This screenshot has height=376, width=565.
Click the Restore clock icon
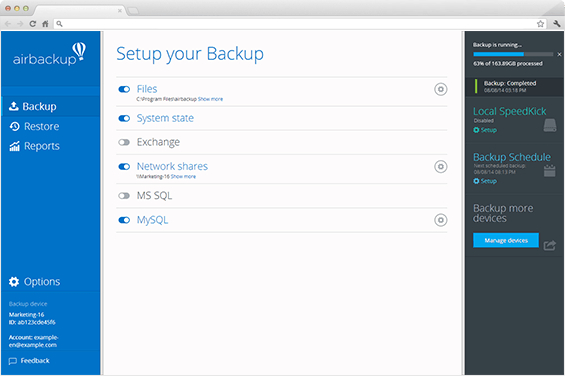click(14, 126)
